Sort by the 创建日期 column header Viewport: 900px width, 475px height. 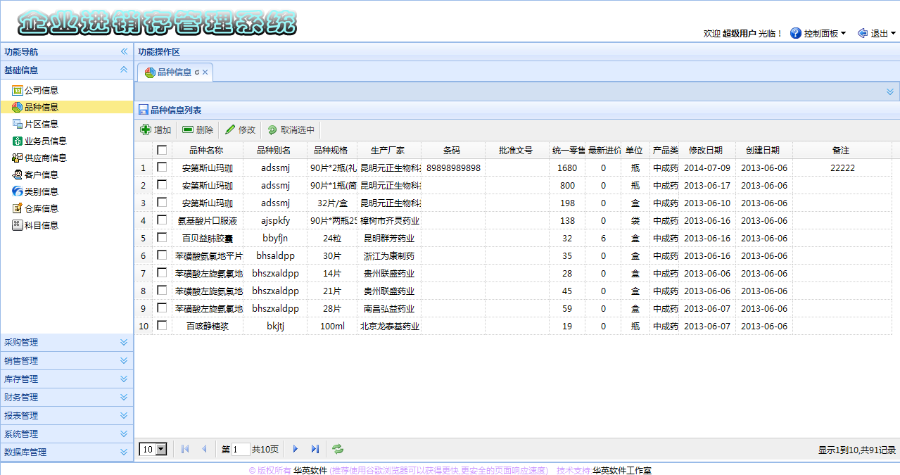[764, 150]
